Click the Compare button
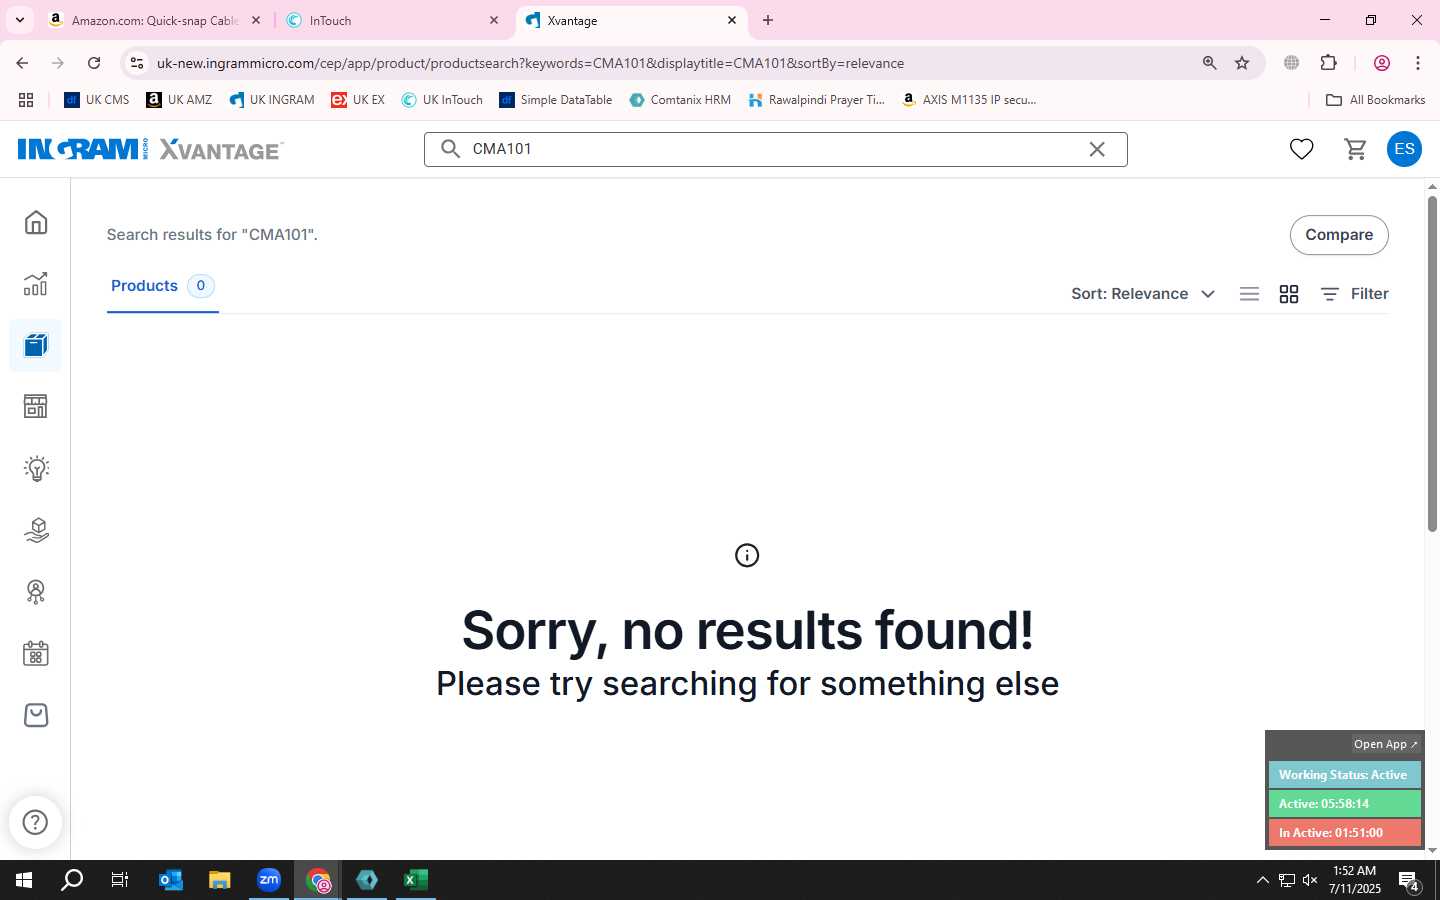This screenshot has width=1440, height=900. point(1339,235)
